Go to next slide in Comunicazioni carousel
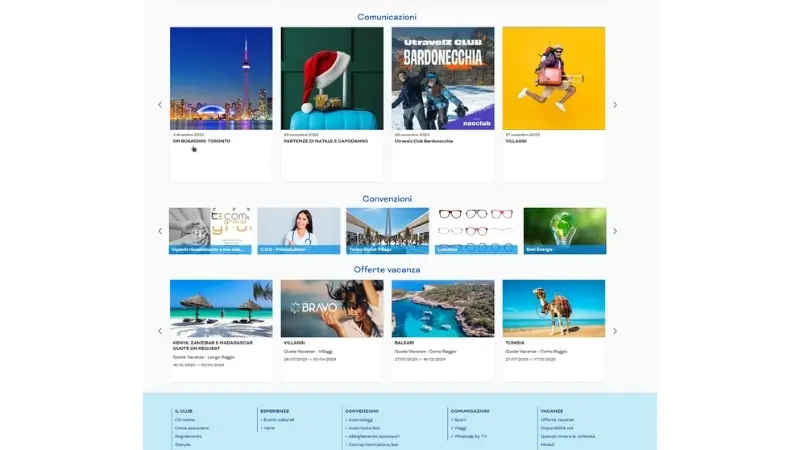The image size is (800, 450). click(615, 105)
